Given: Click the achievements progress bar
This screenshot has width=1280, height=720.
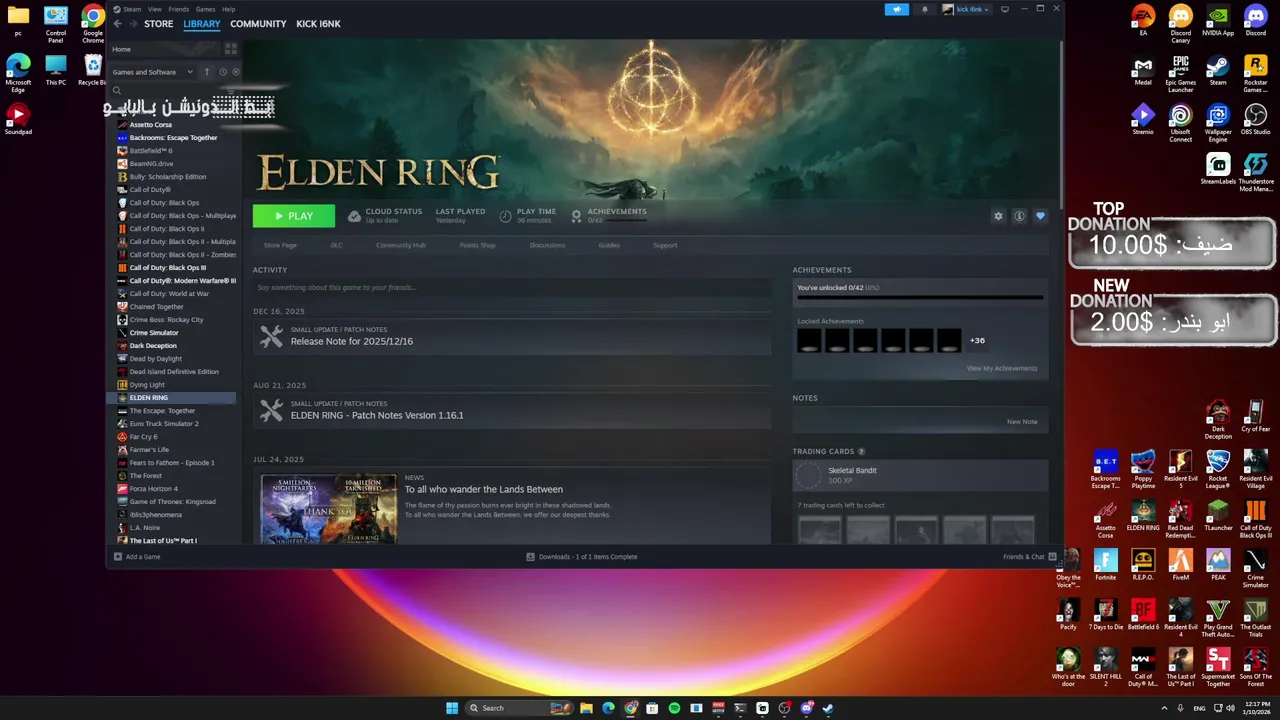Looking at the screenshot, I should pyautogui.click(x=920, y=297).
